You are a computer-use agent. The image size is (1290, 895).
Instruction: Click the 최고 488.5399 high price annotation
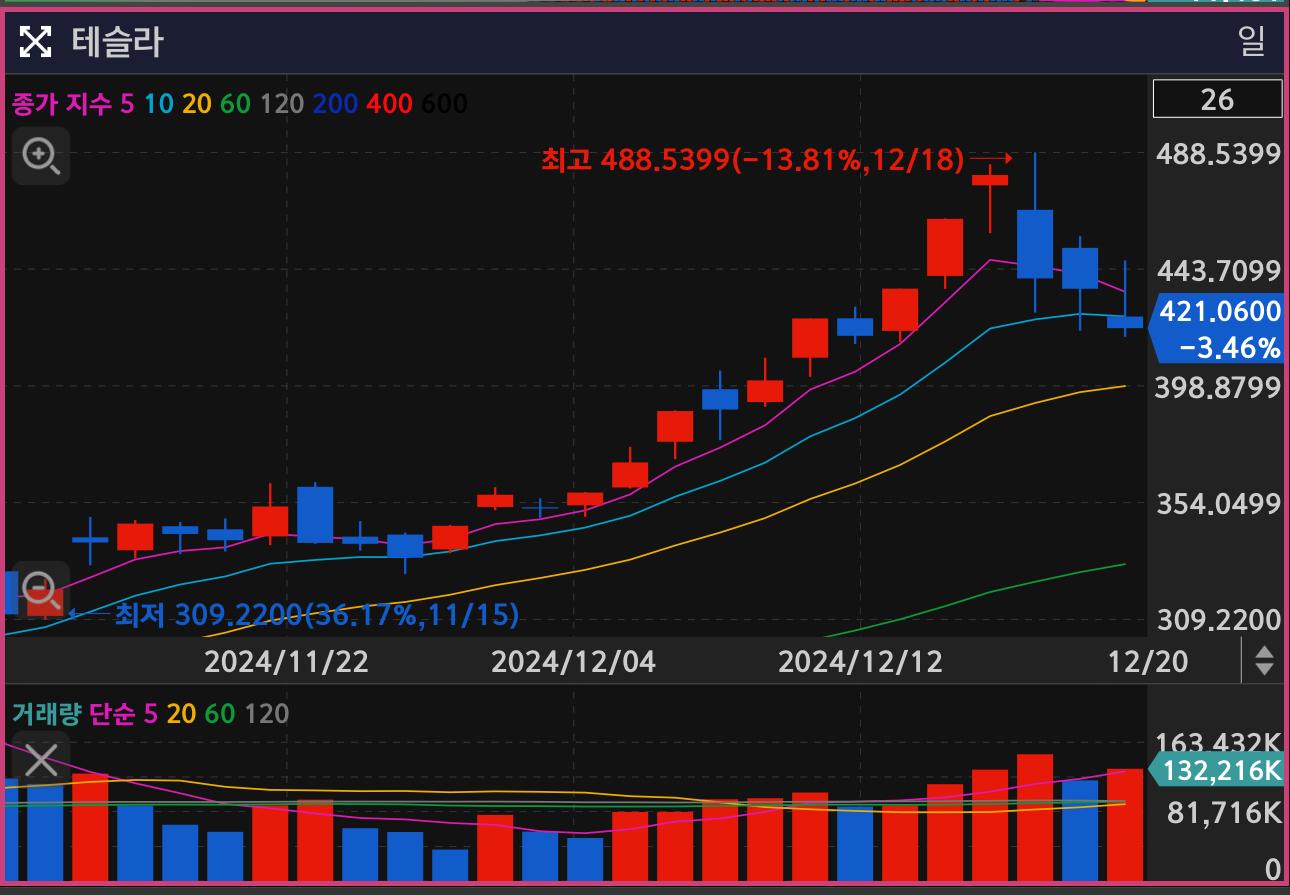[x=753, y=159]
